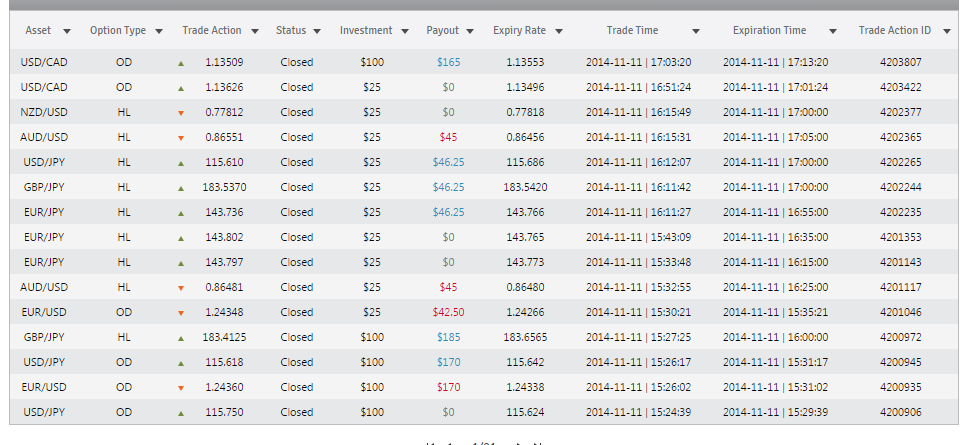The width and height of the screenshot is (977, 445).
Task: Click green up arrow beside 183.5370
Action: (181, 188)
